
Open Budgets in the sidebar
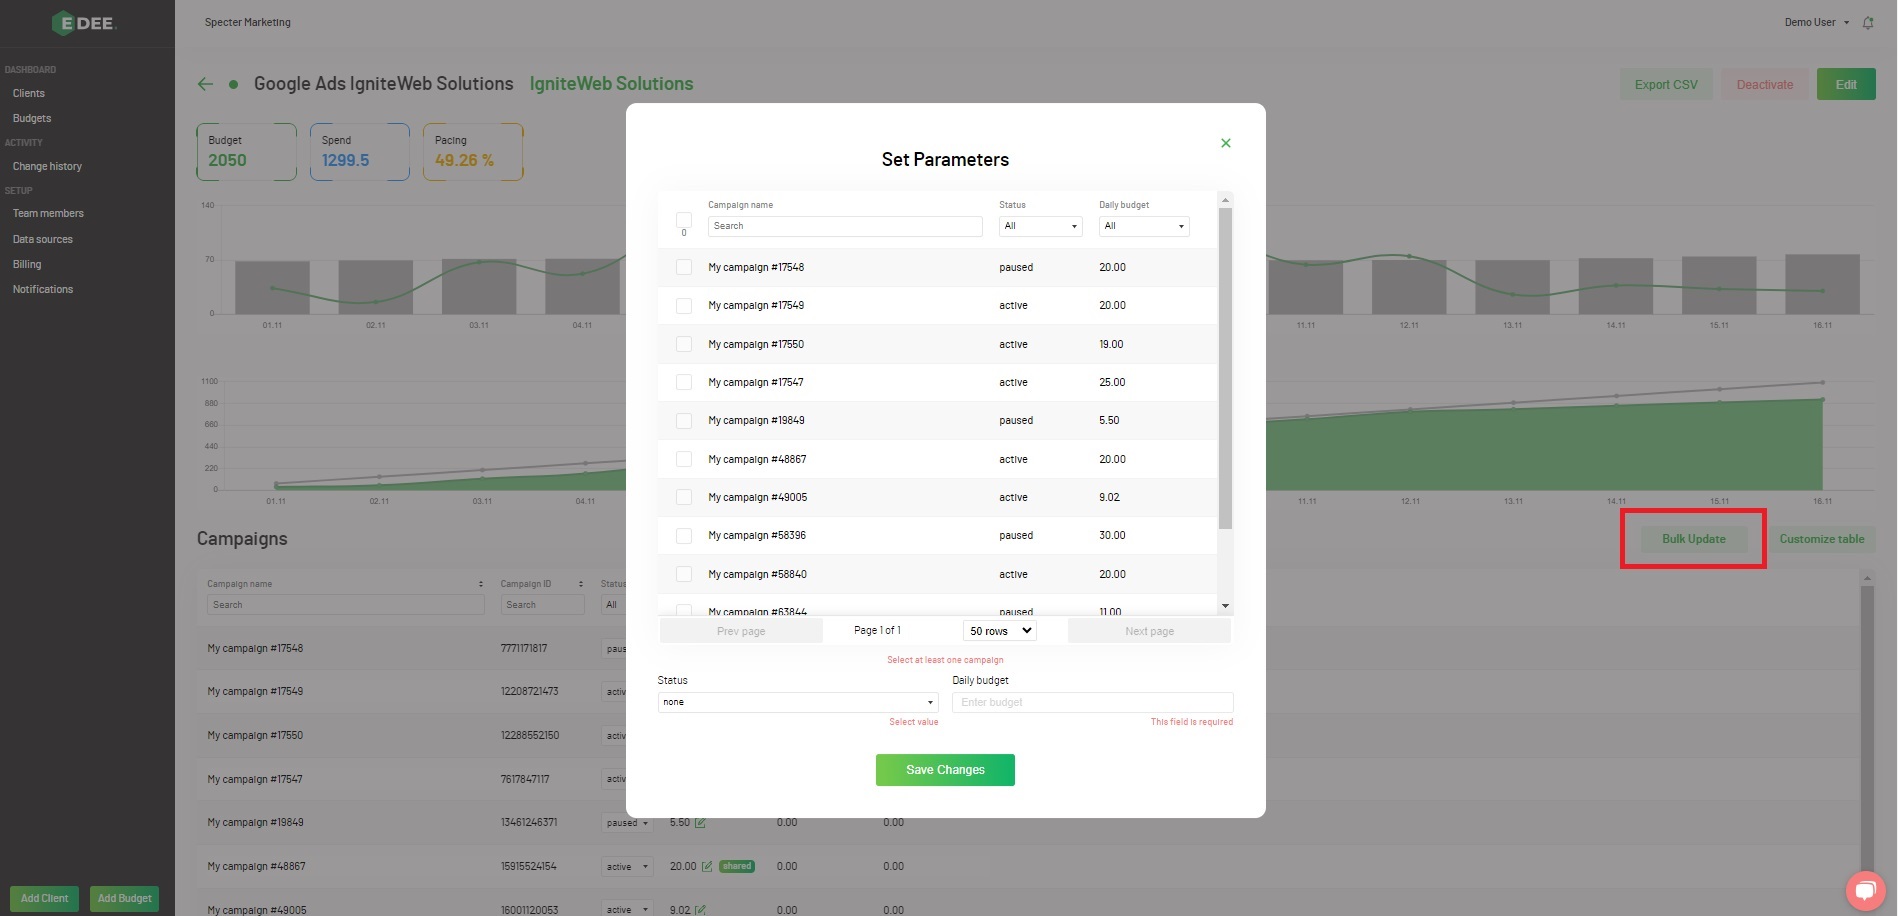32,118
